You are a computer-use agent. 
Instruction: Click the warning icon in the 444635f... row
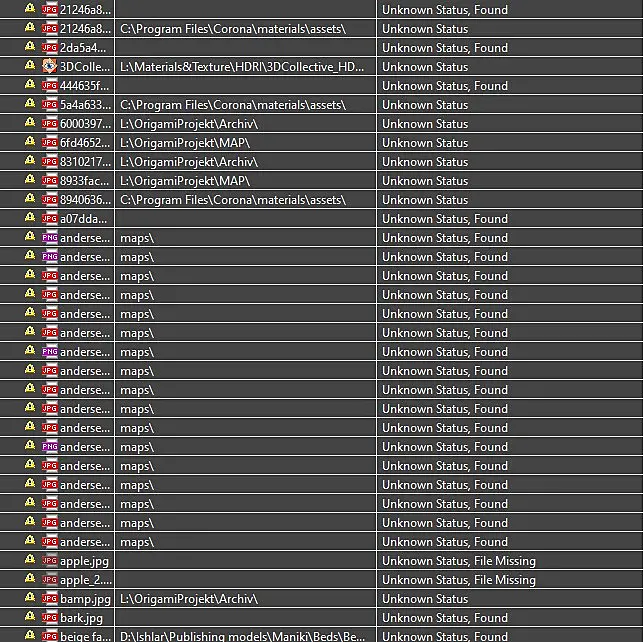click(30, 84)
